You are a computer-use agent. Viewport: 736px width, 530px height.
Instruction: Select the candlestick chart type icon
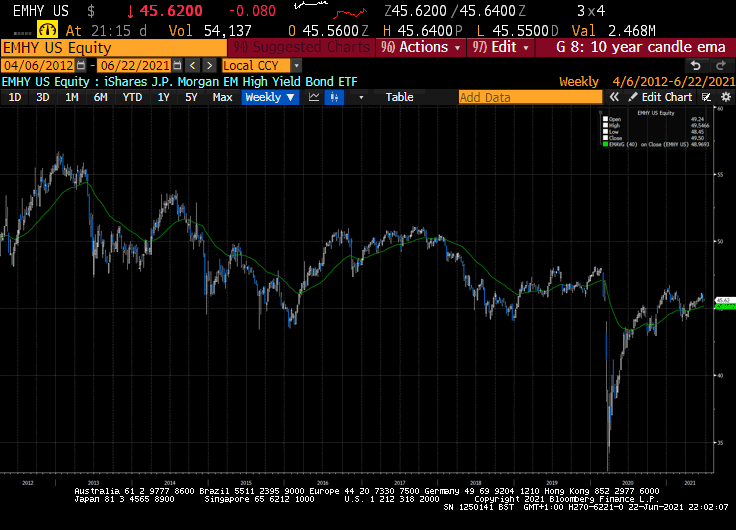tap(334, 97)
